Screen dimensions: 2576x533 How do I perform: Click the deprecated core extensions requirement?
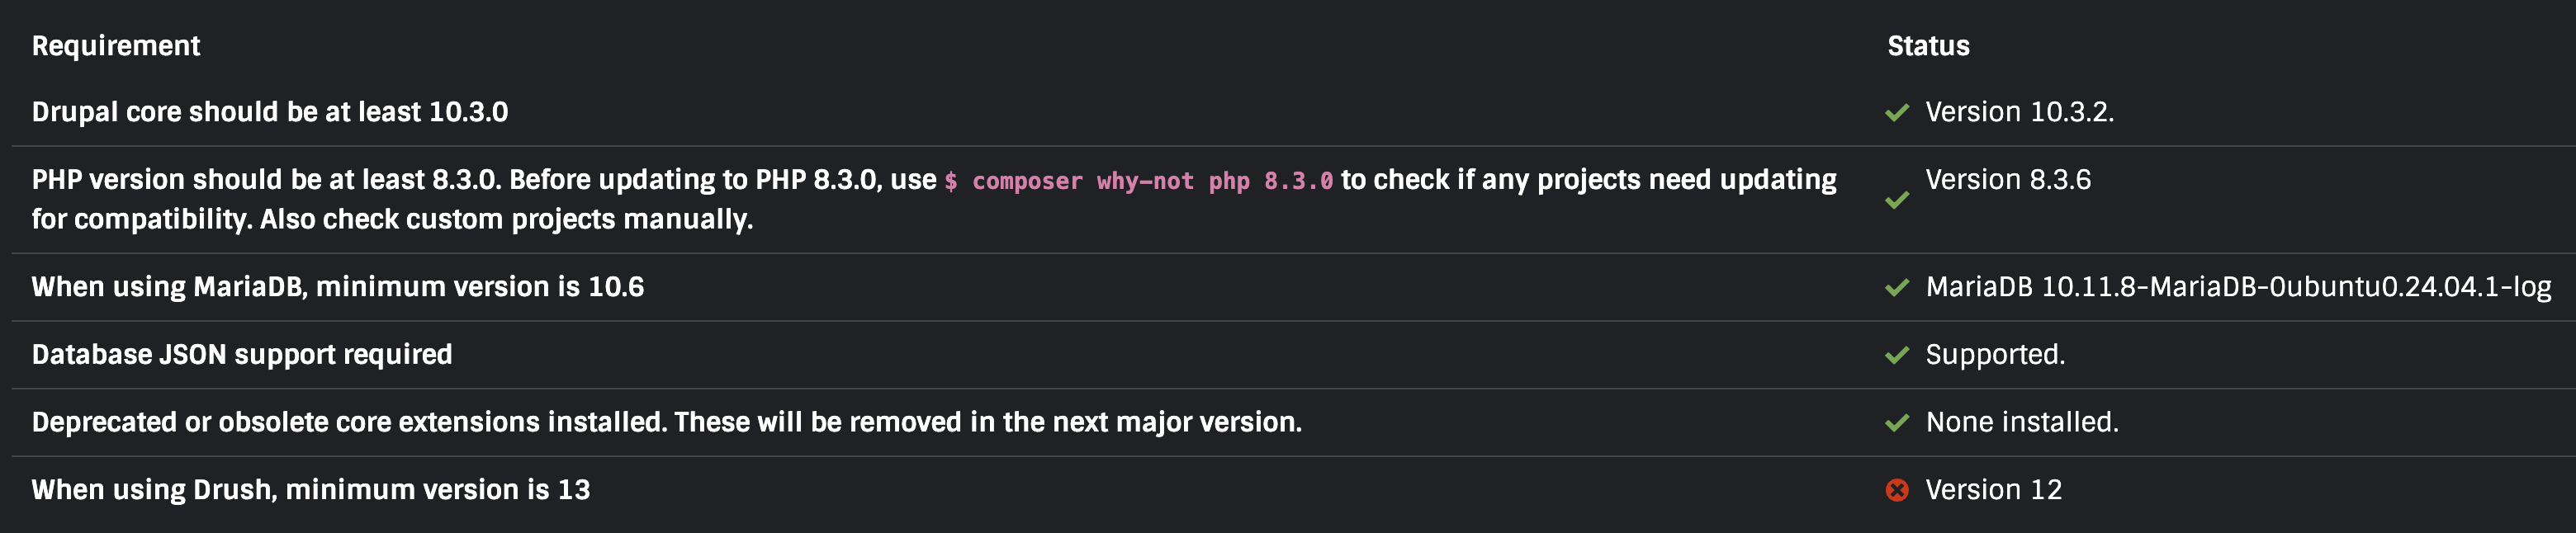click(667, 422)
